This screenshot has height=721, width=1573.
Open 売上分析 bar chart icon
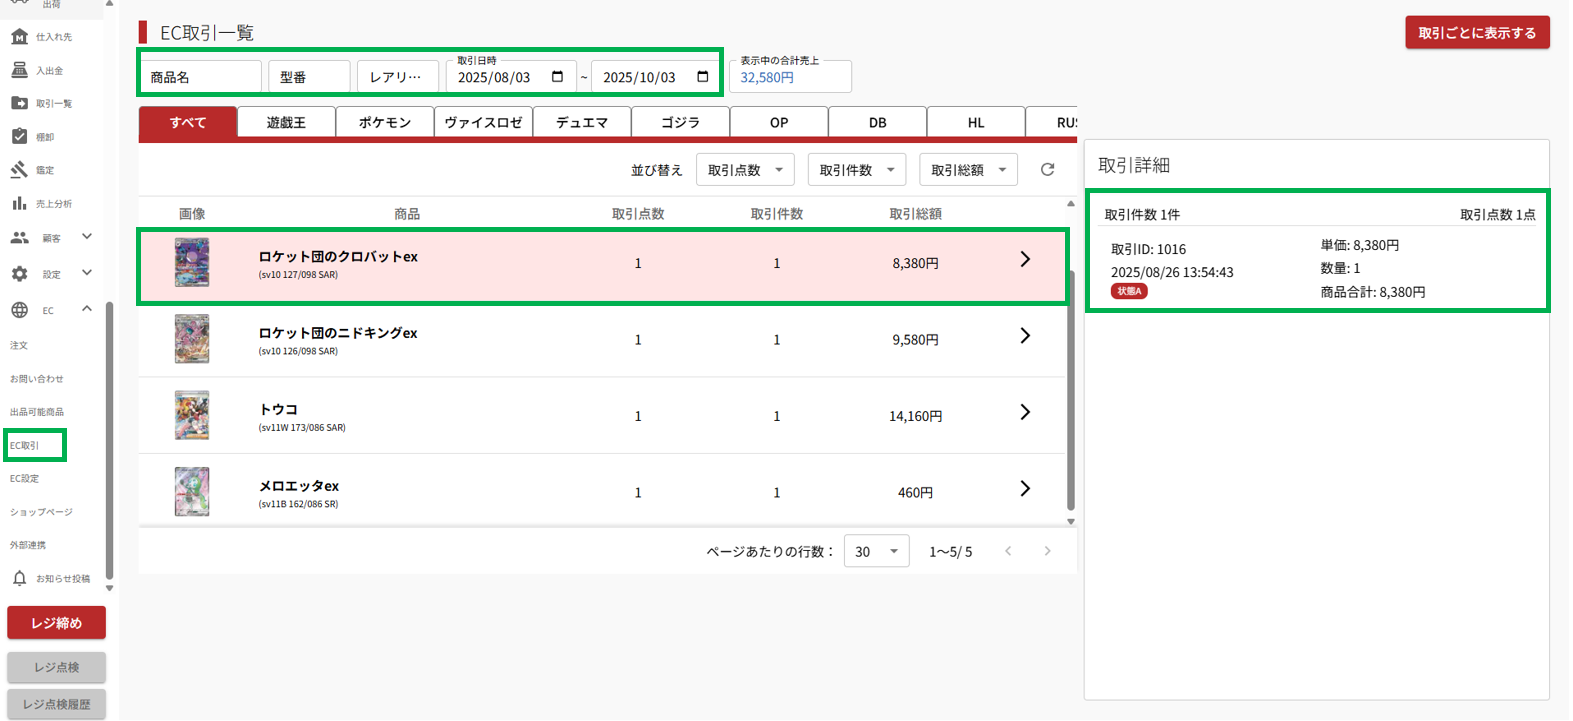pyautogui.click(x=19, y=203)
